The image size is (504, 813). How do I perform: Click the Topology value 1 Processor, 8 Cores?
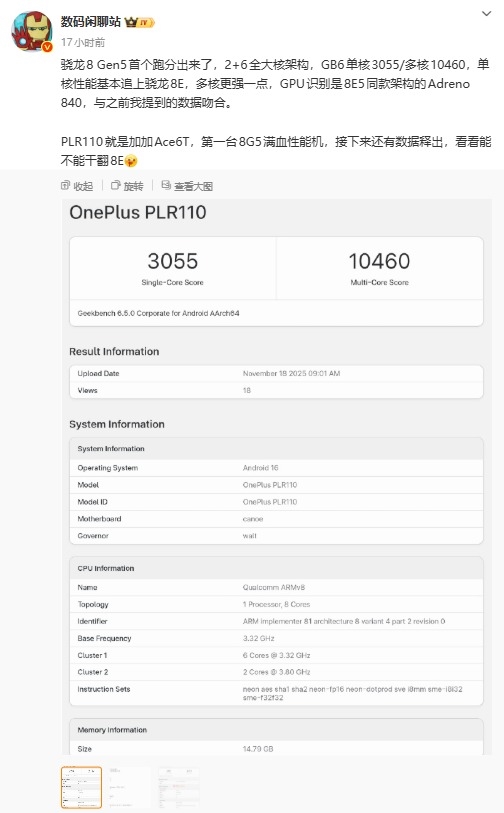tap(276, 605)
